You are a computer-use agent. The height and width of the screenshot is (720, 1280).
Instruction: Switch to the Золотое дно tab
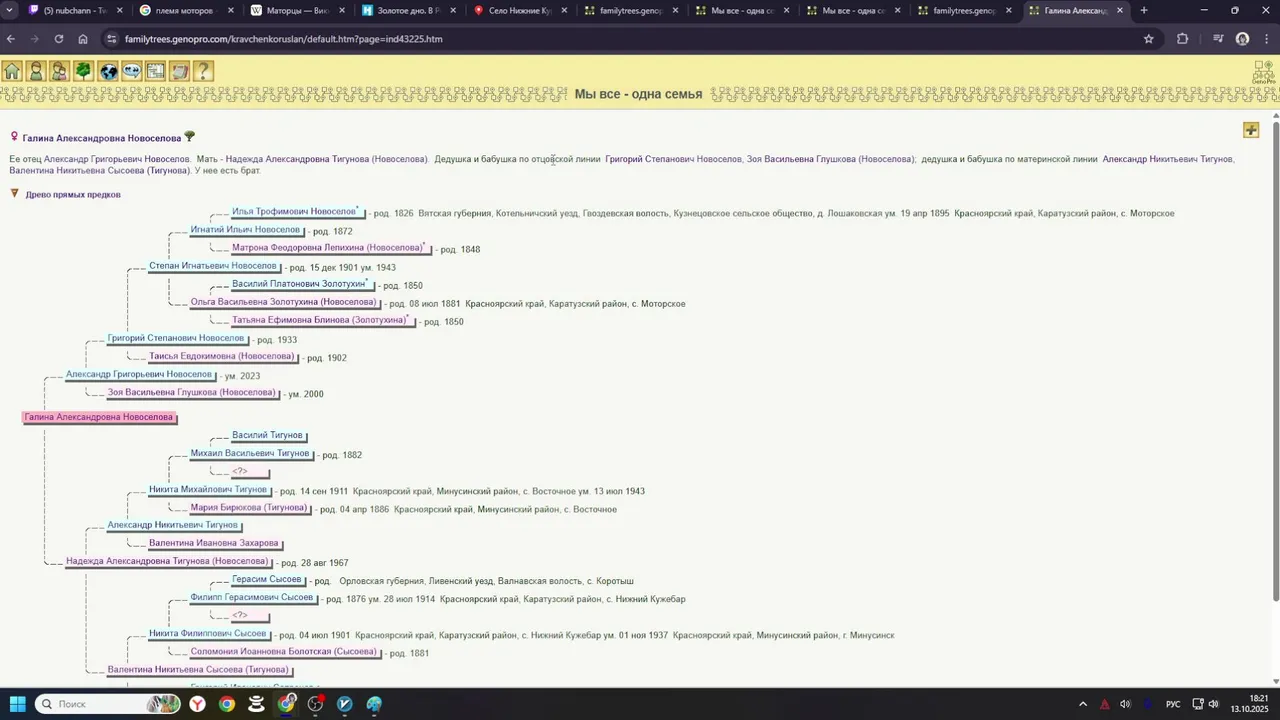408,10
